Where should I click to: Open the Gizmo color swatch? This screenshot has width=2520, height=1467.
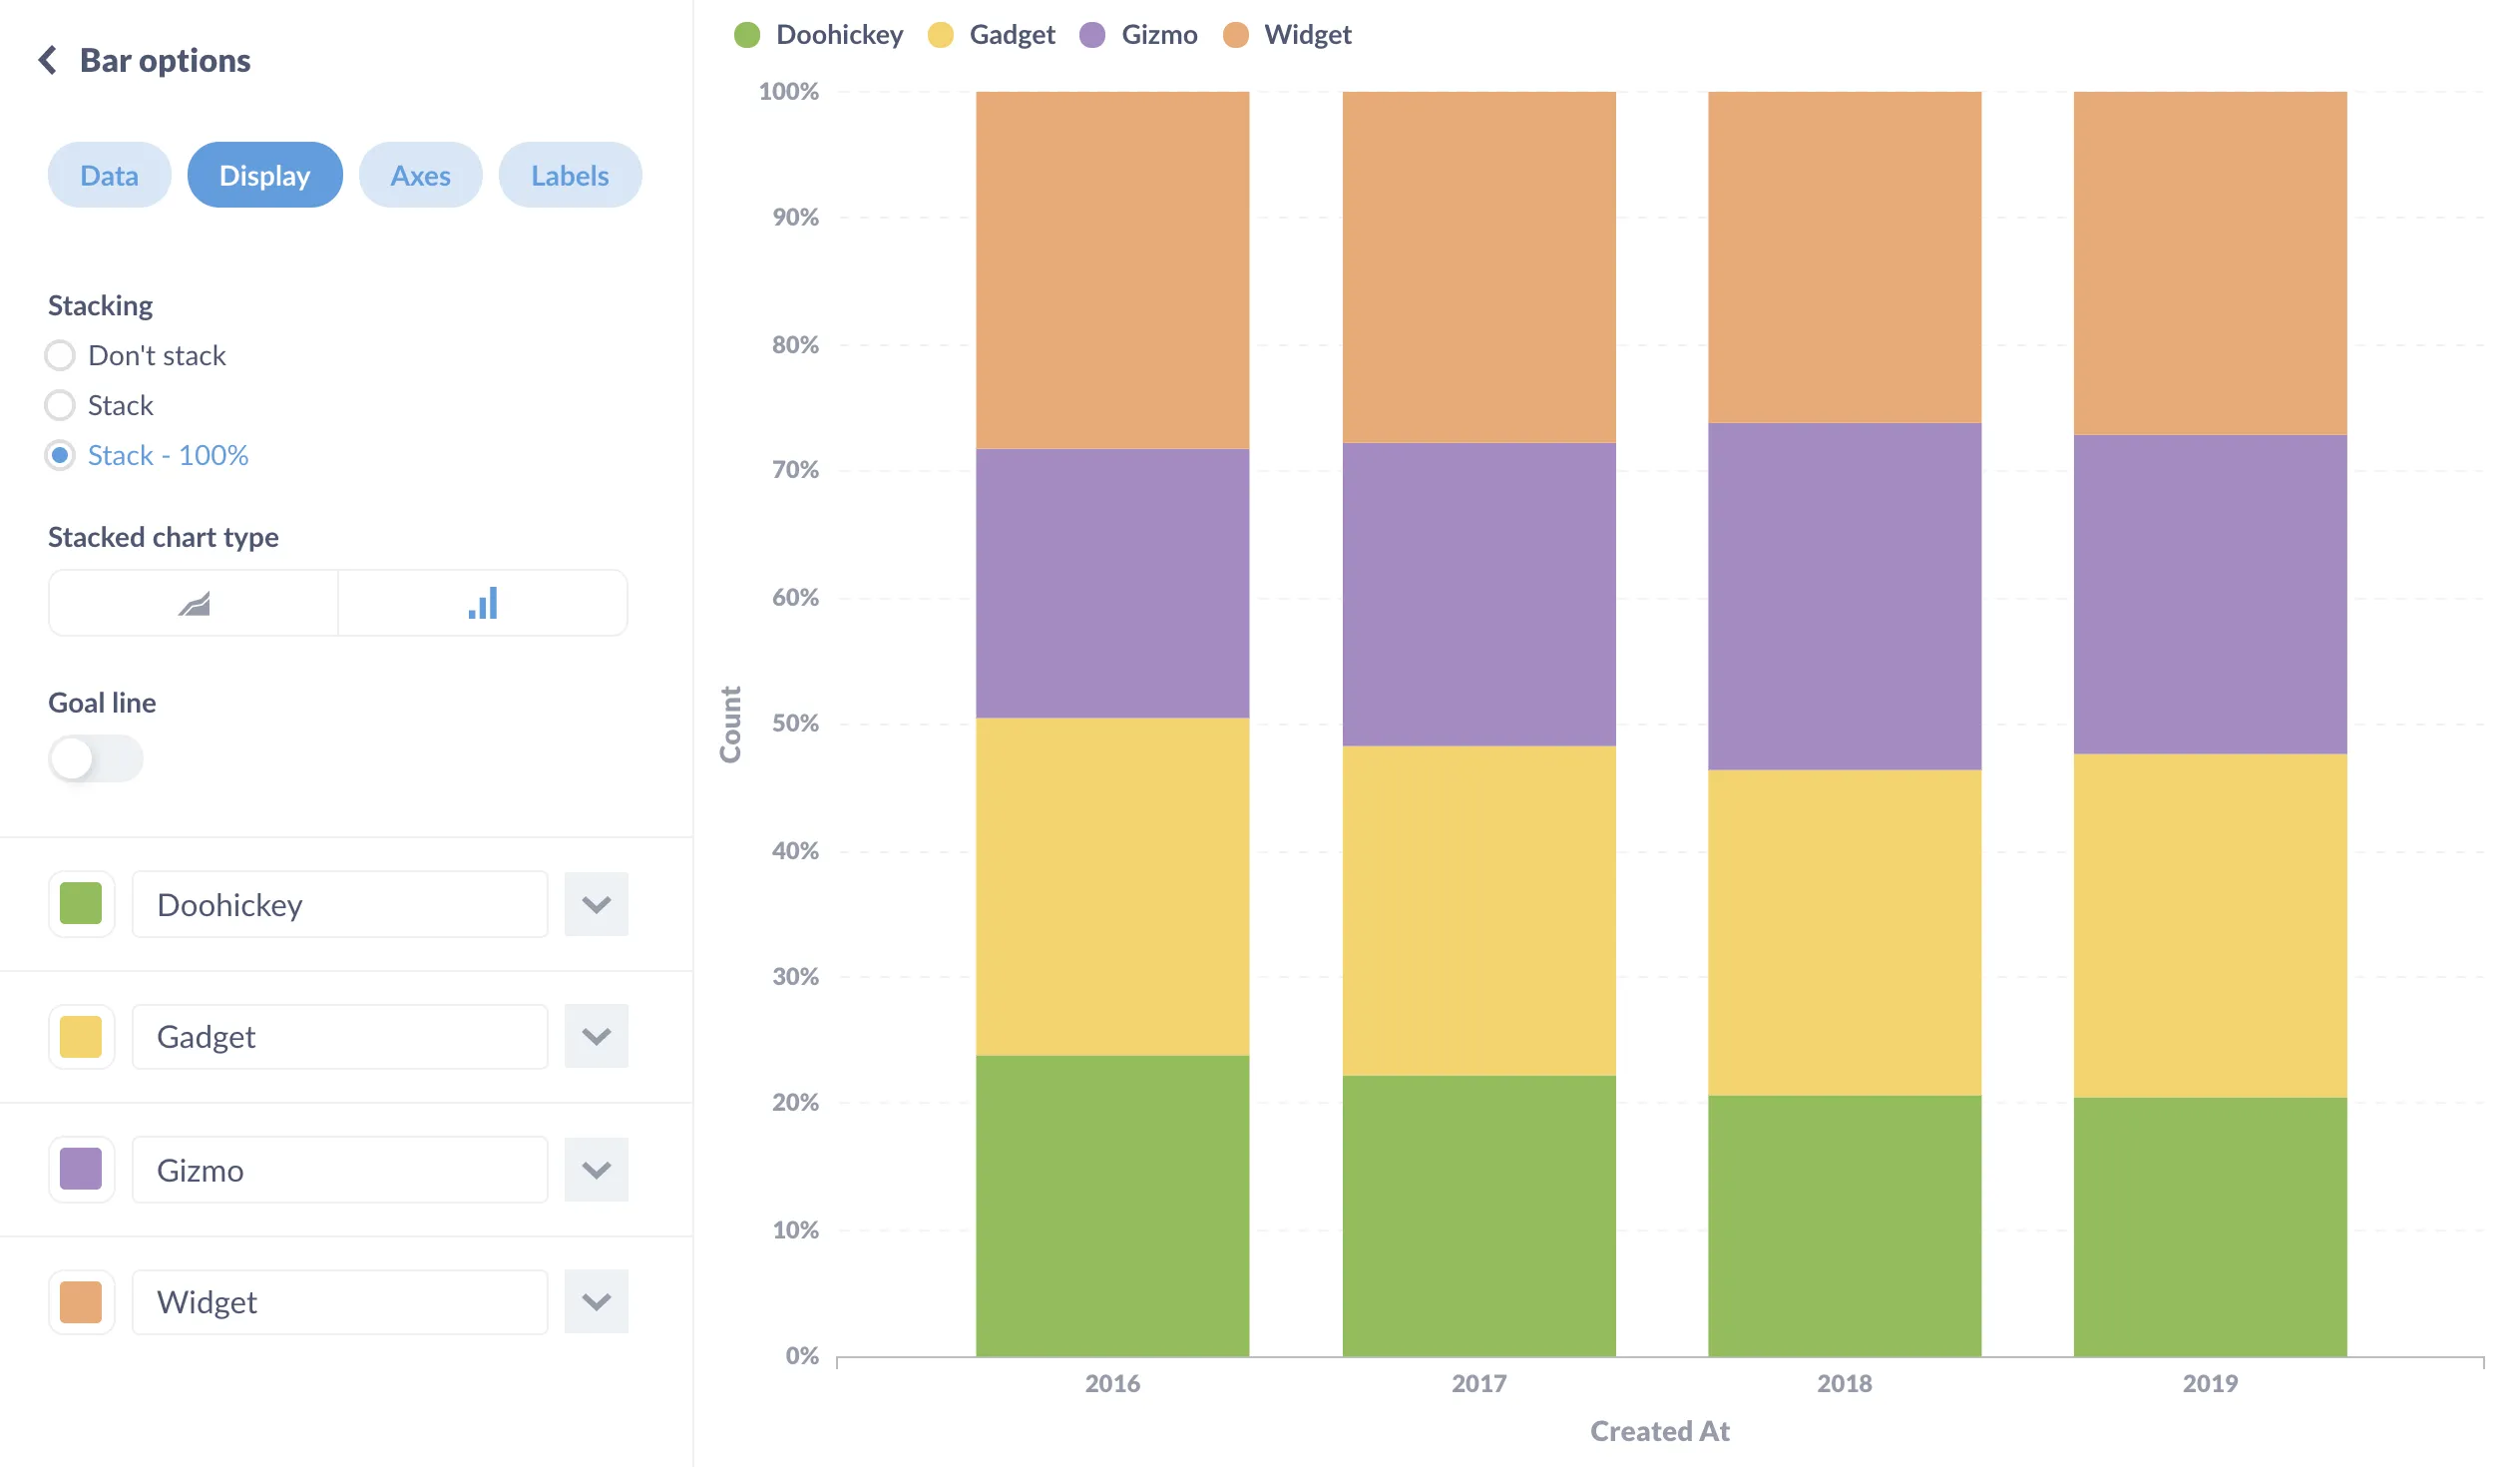tap(81, 1169)
